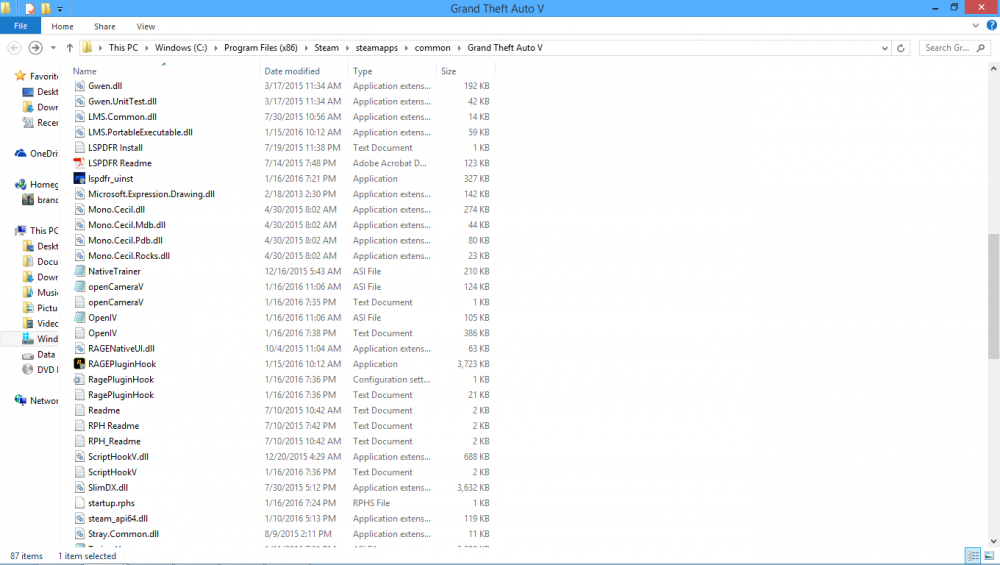Select openCameraV ASI file icon

(79, 286)
